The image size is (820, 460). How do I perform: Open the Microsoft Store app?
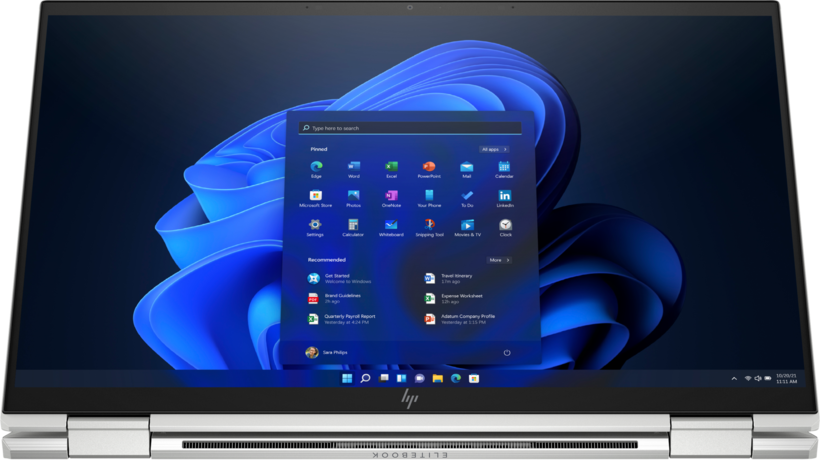[316, 196]
